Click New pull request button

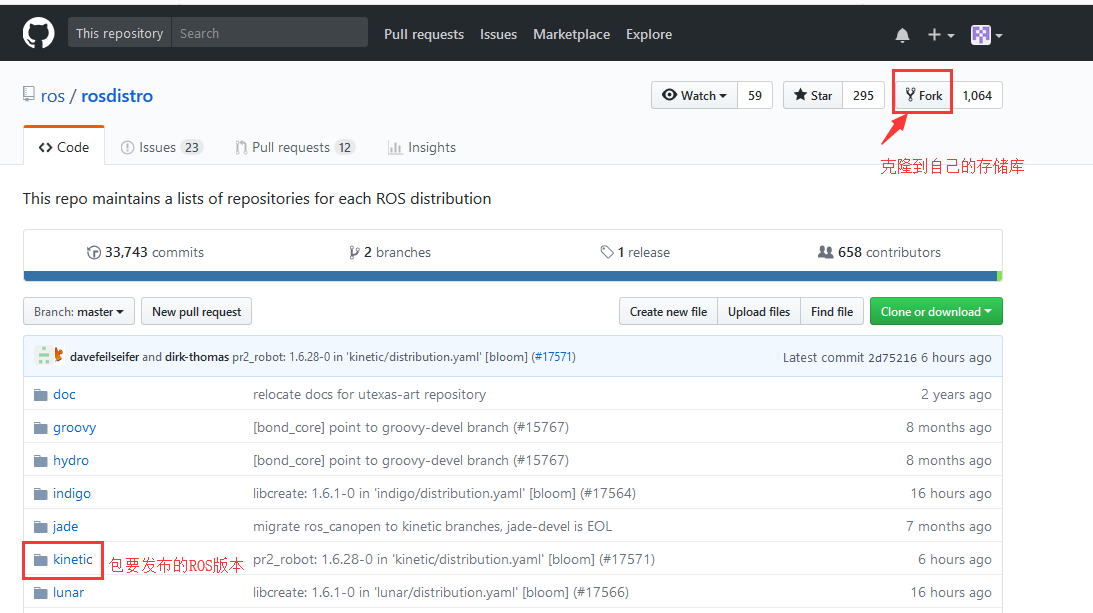pyautogui.click(x=197, y=312)
